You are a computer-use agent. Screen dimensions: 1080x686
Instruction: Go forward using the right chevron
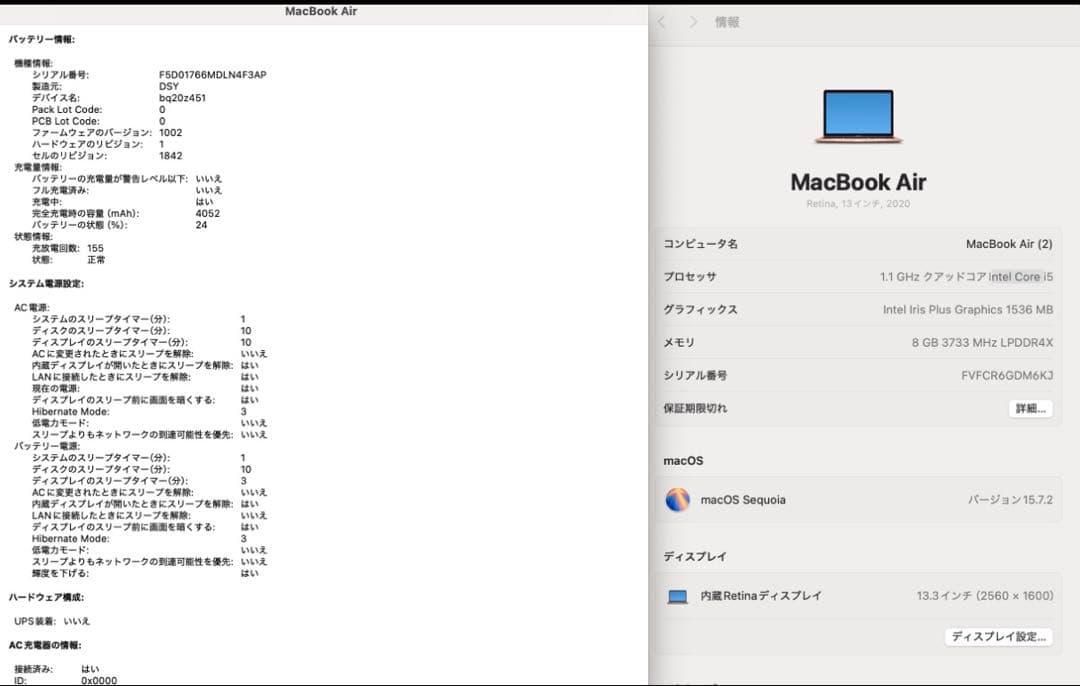click(x=693, y=22)
